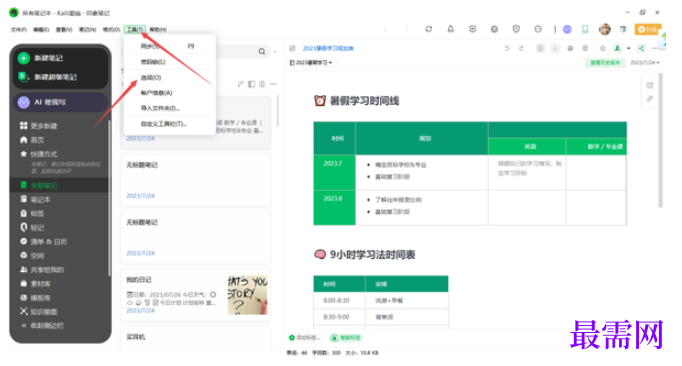682x366 pixels.
Task: Open the 文件(F) menu
Action: pyautogui.click(x=19, y=30)
